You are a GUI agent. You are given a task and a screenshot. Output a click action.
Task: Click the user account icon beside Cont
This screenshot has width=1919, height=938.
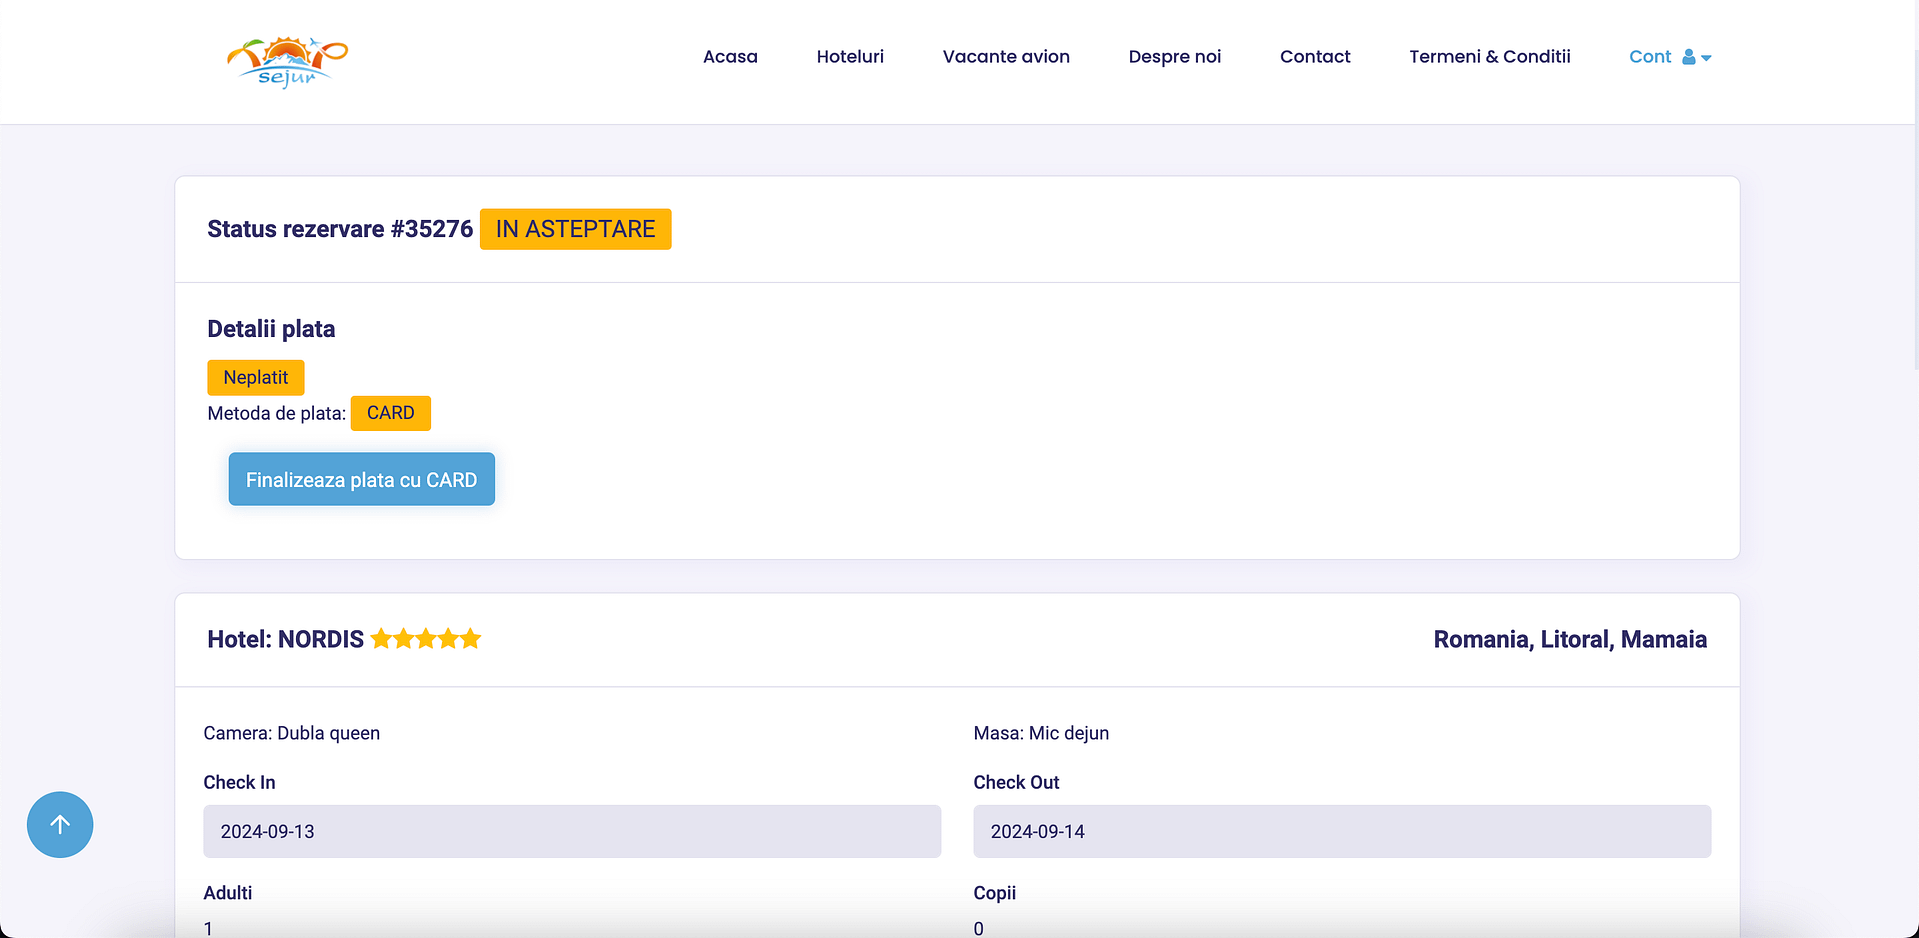(x=1689, y=57)
